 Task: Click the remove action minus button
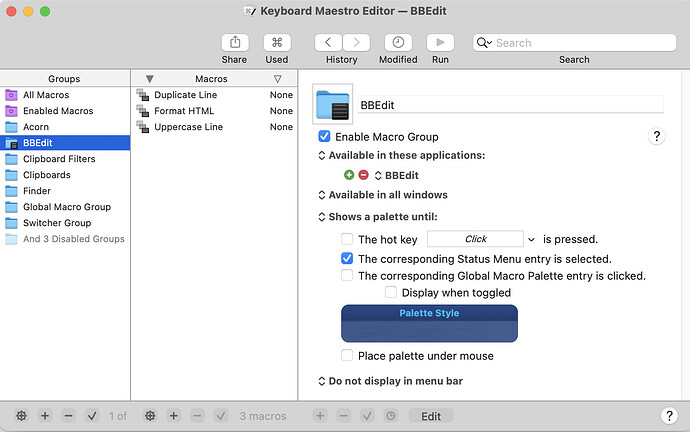tap(344, 416)
